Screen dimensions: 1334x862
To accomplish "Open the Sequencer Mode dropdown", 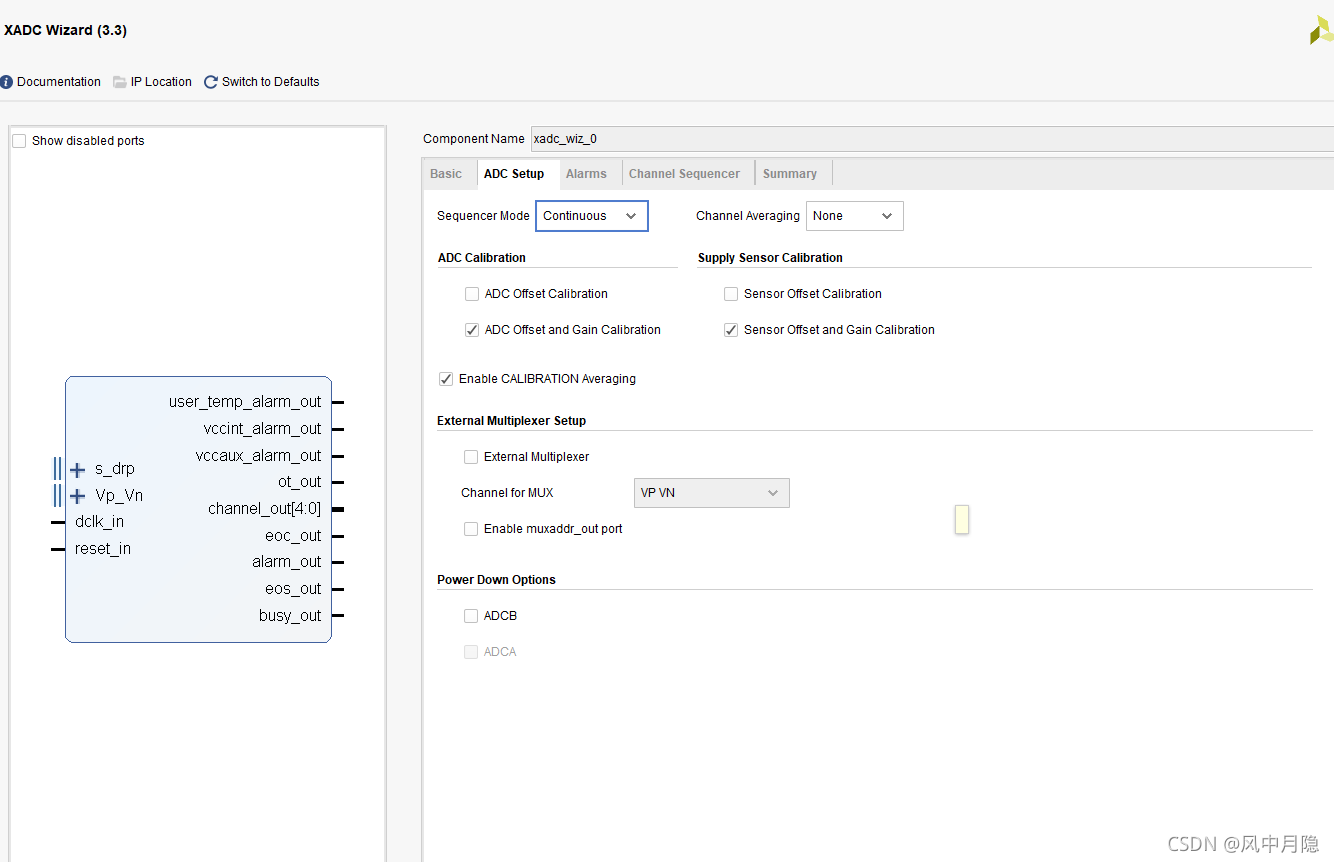I will (x=592, y=216).
